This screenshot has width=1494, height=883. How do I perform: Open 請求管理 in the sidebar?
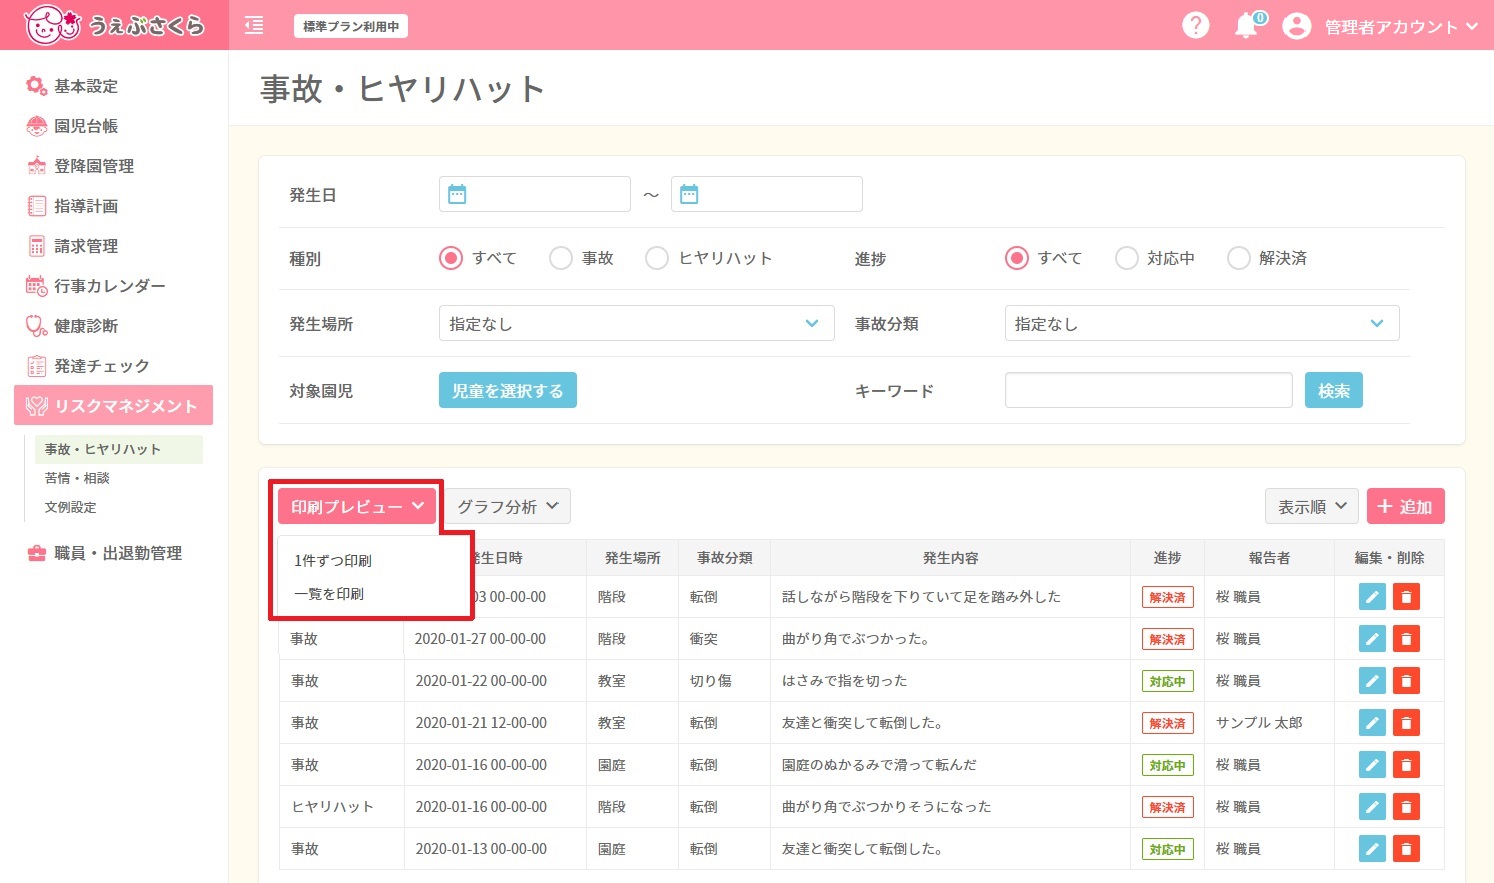coord(86,246)
